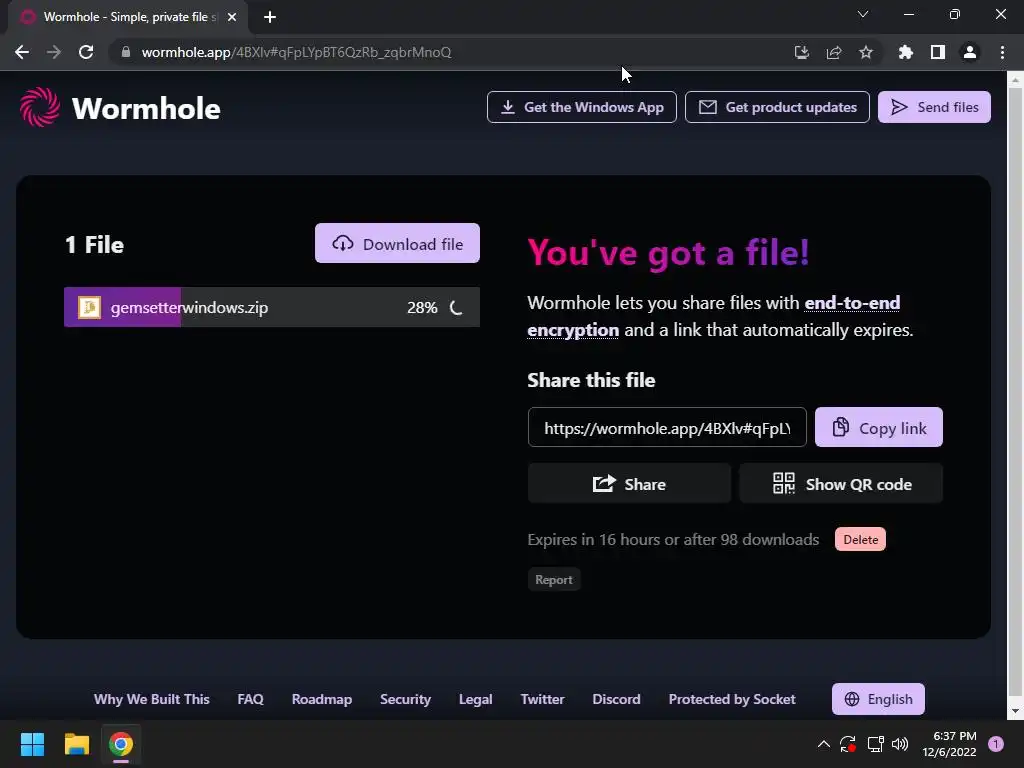The height and width of the screenshot is (768, 1024).
Task: Open the FAQ link
Action: [x=250, y=699]
